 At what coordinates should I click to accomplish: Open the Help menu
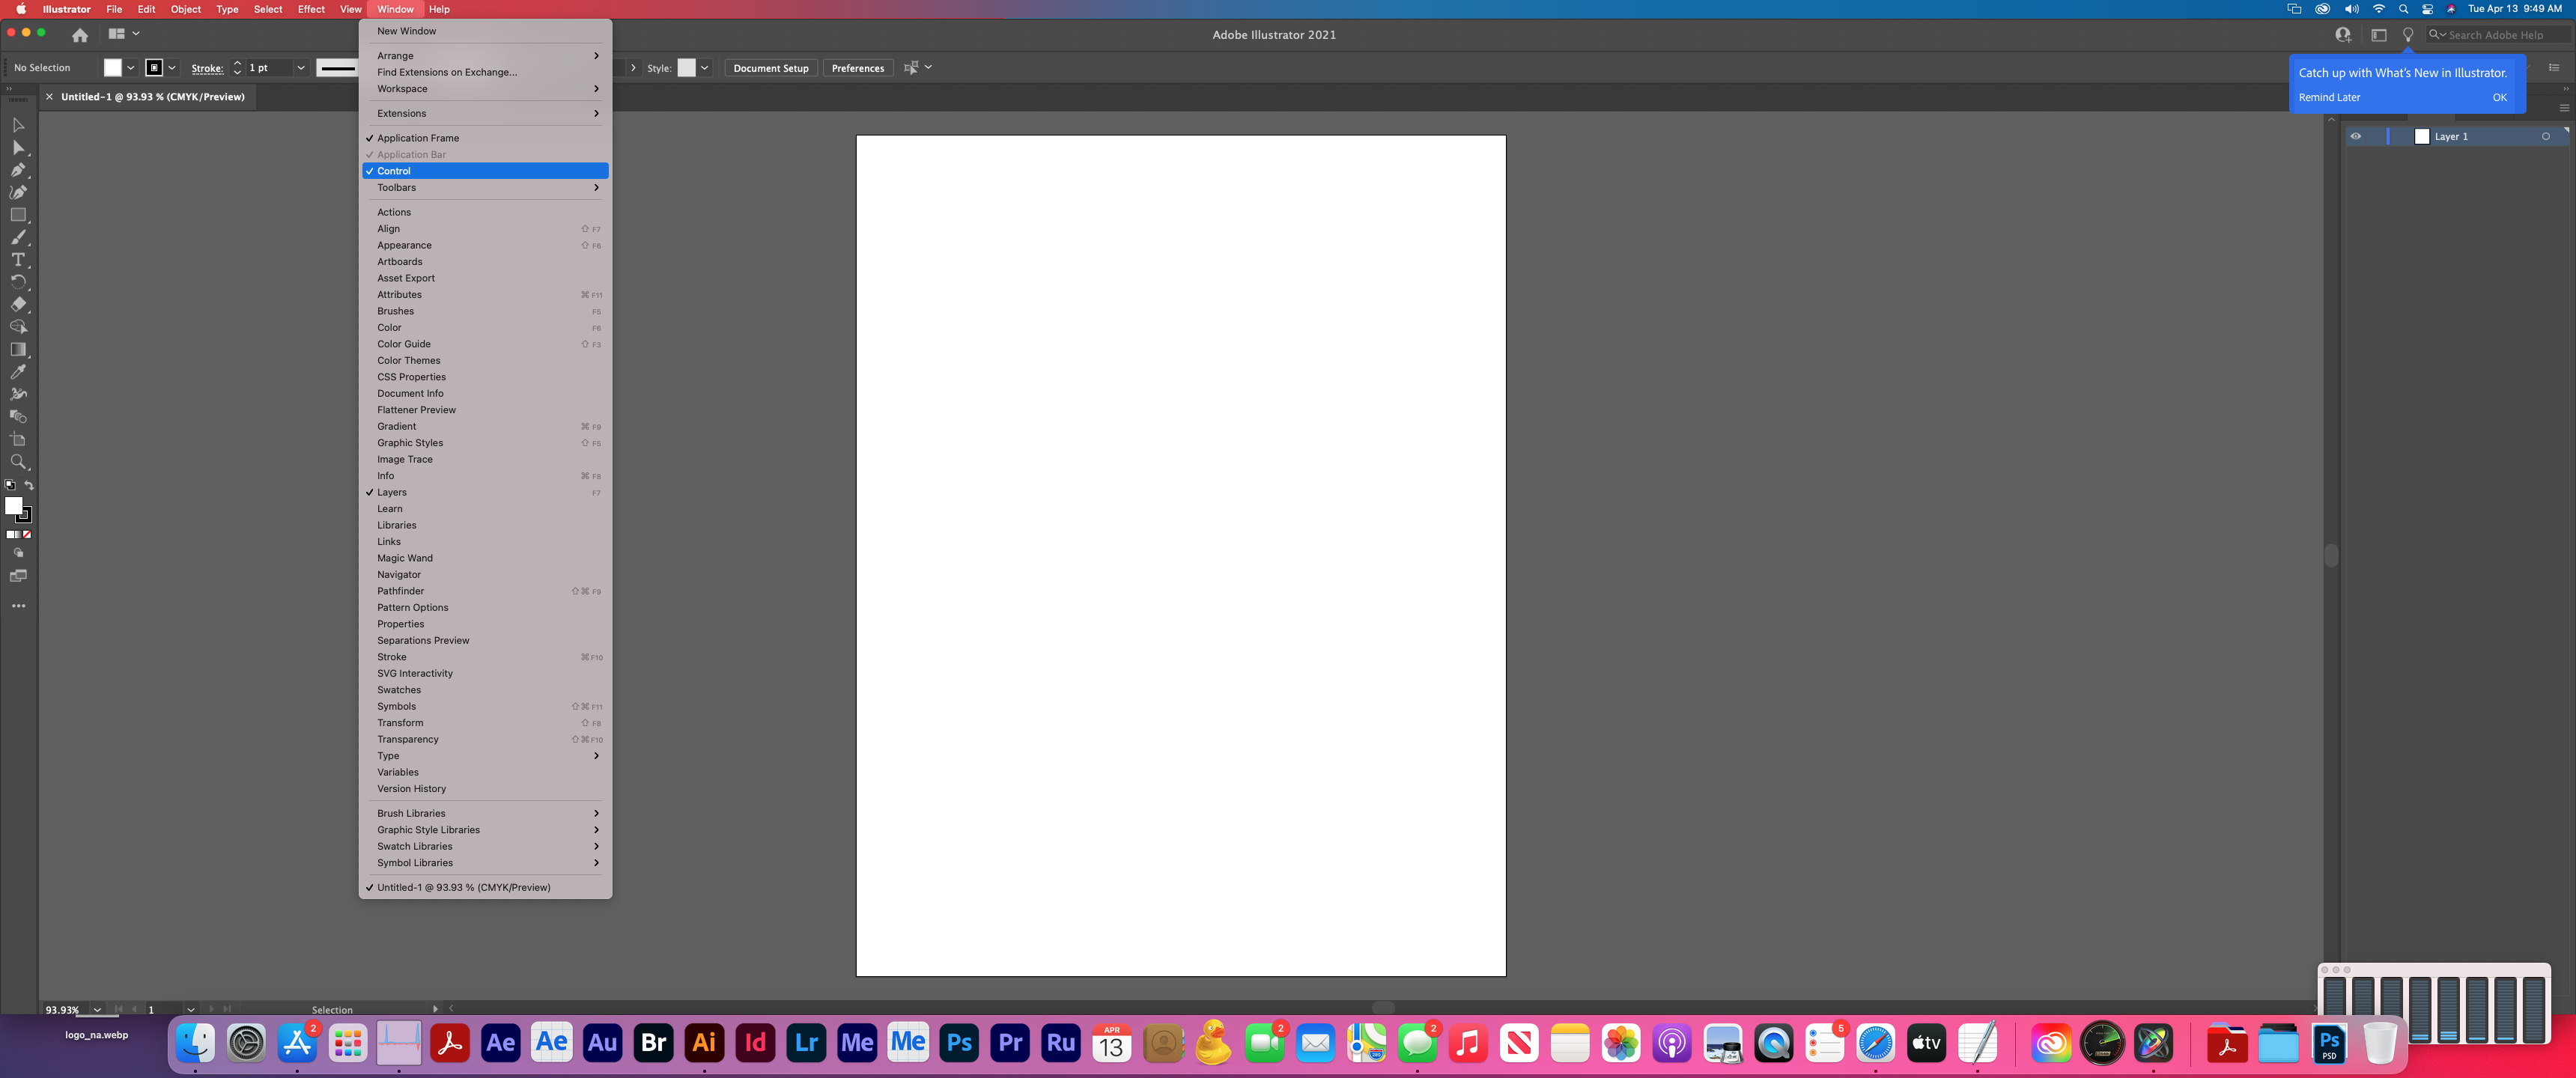click(x=439, y=9)
